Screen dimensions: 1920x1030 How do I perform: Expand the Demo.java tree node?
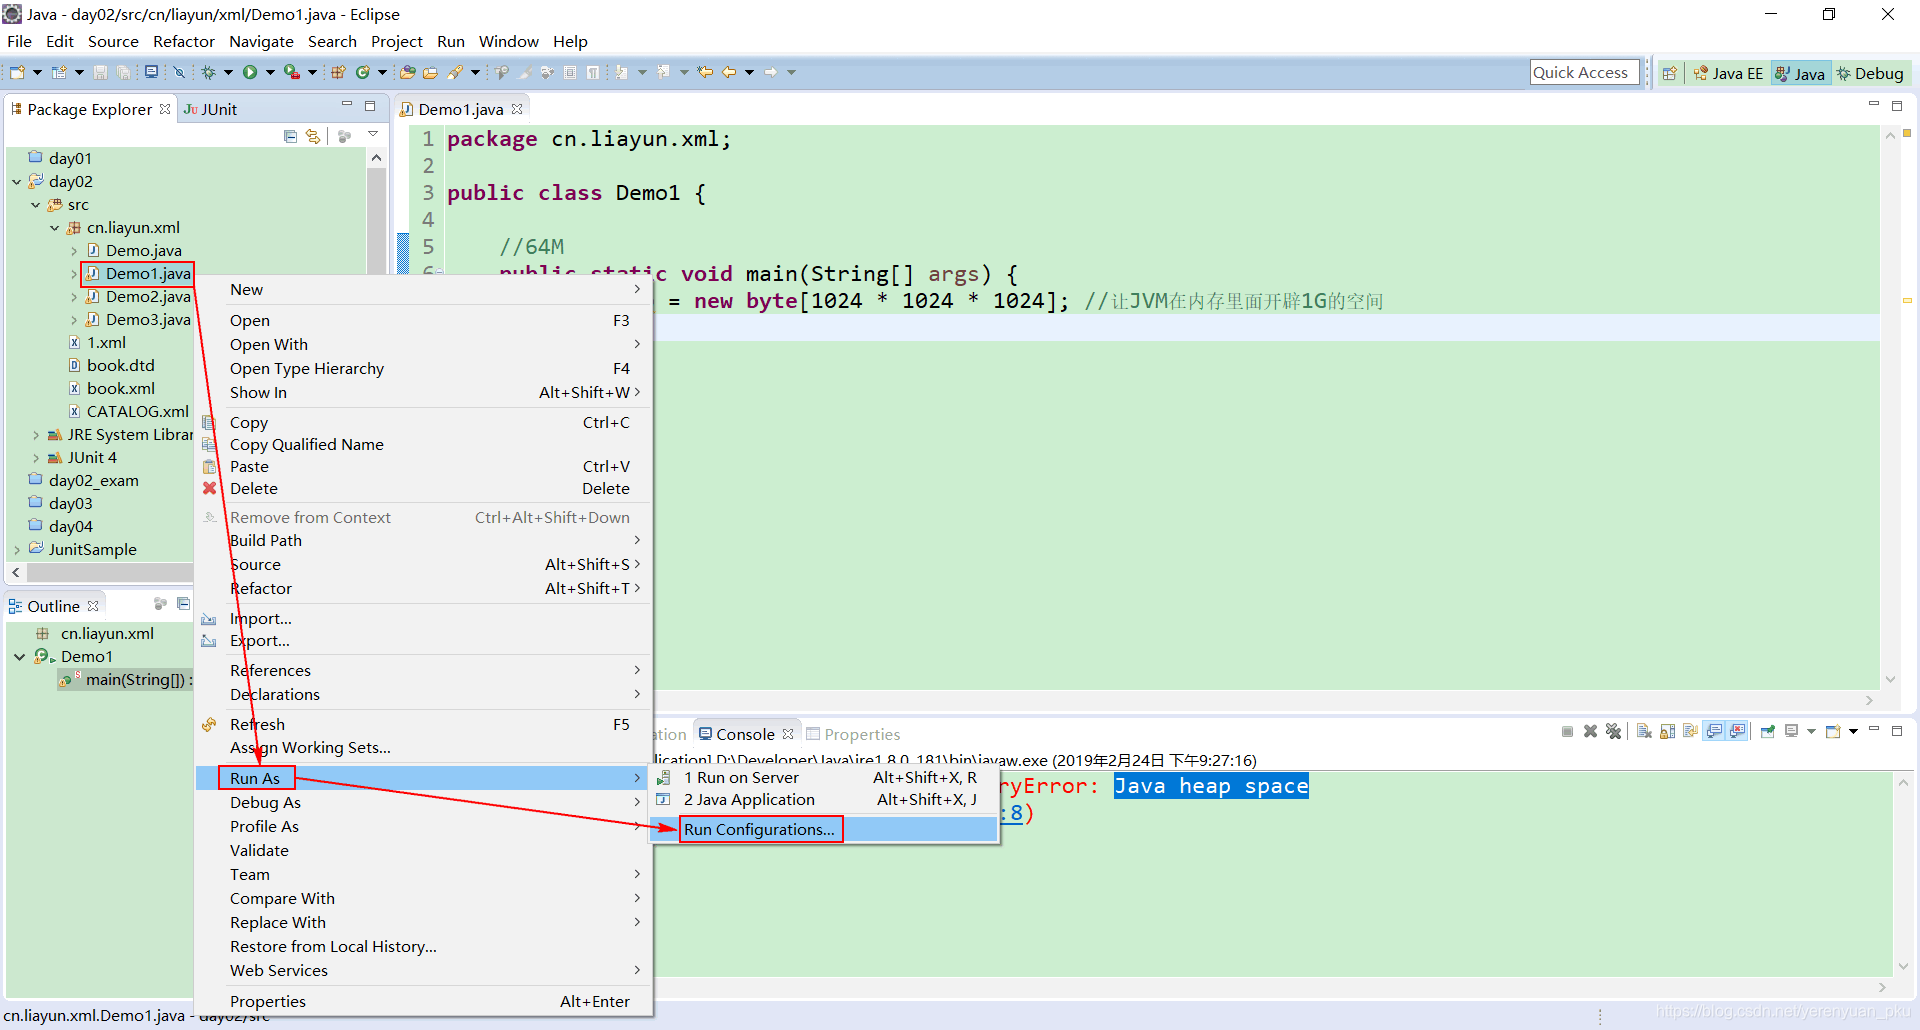point(74,251)
